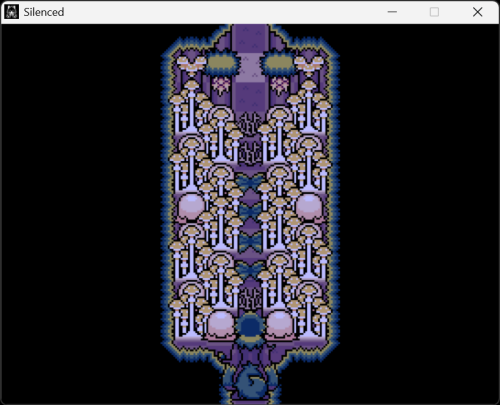
Task: Click the "Silenced" window title text
Action: tap(44, 12)
